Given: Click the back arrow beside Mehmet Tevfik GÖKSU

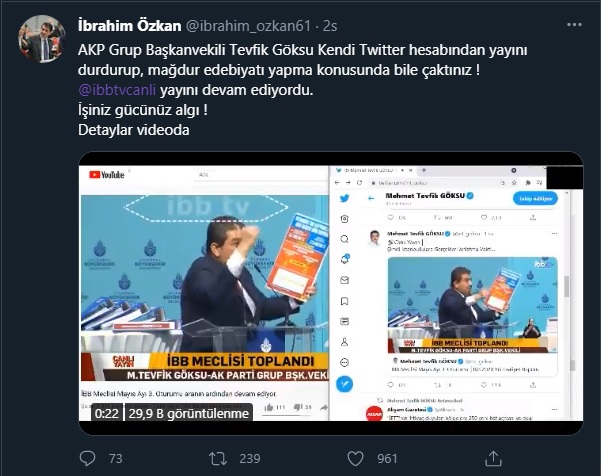Looking at the screenshot, I should click(x=371, y=198).
